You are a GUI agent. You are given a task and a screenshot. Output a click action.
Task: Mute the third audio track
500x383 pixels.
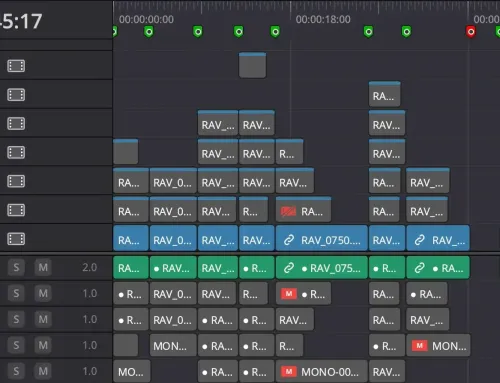(43, 319)
